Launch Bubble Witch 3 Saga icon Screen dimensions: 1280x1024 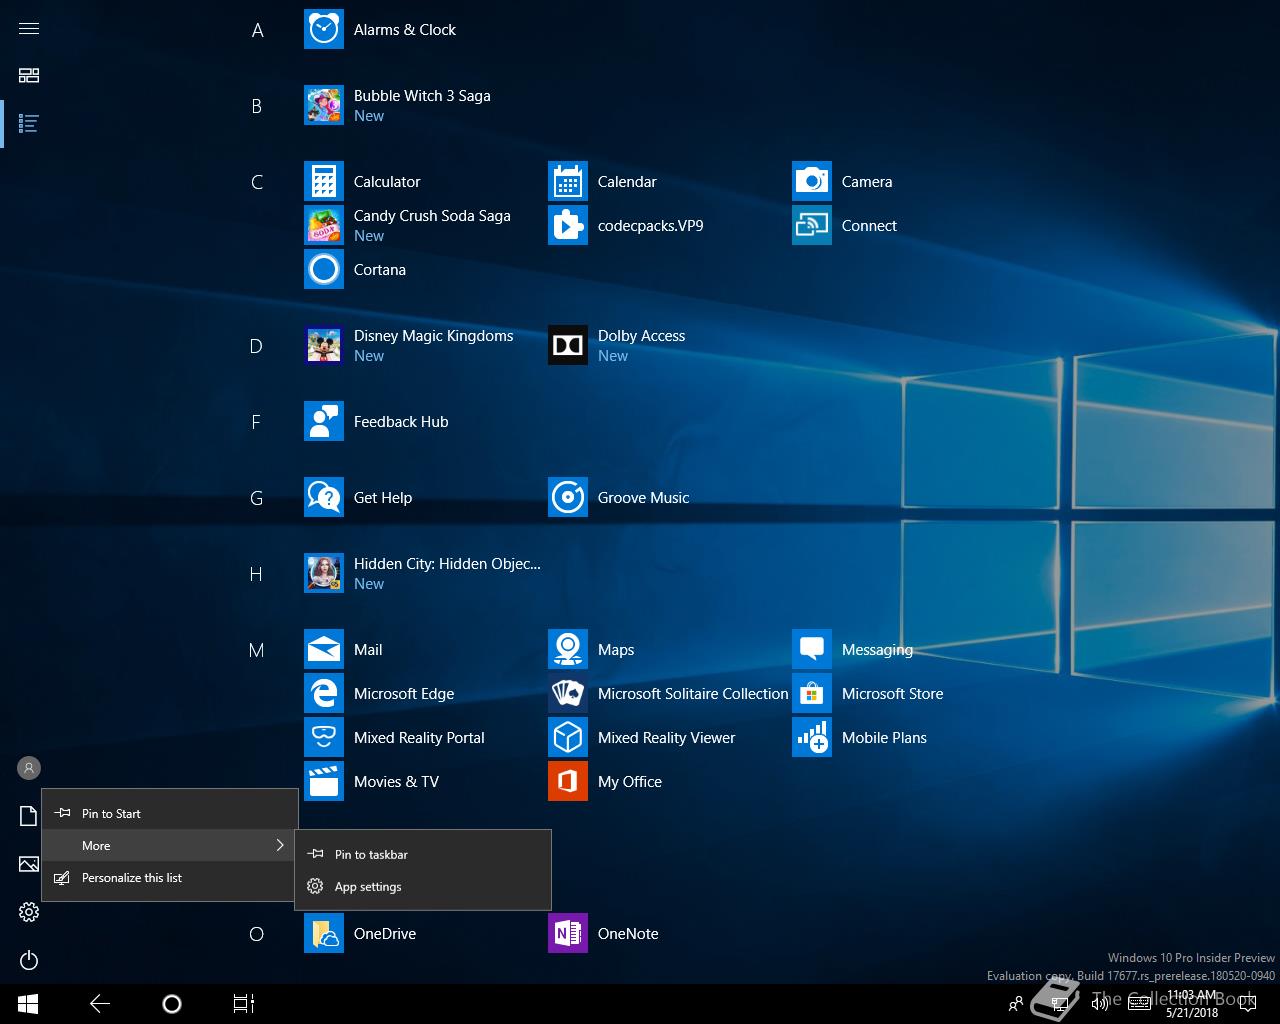pos(324,105)
